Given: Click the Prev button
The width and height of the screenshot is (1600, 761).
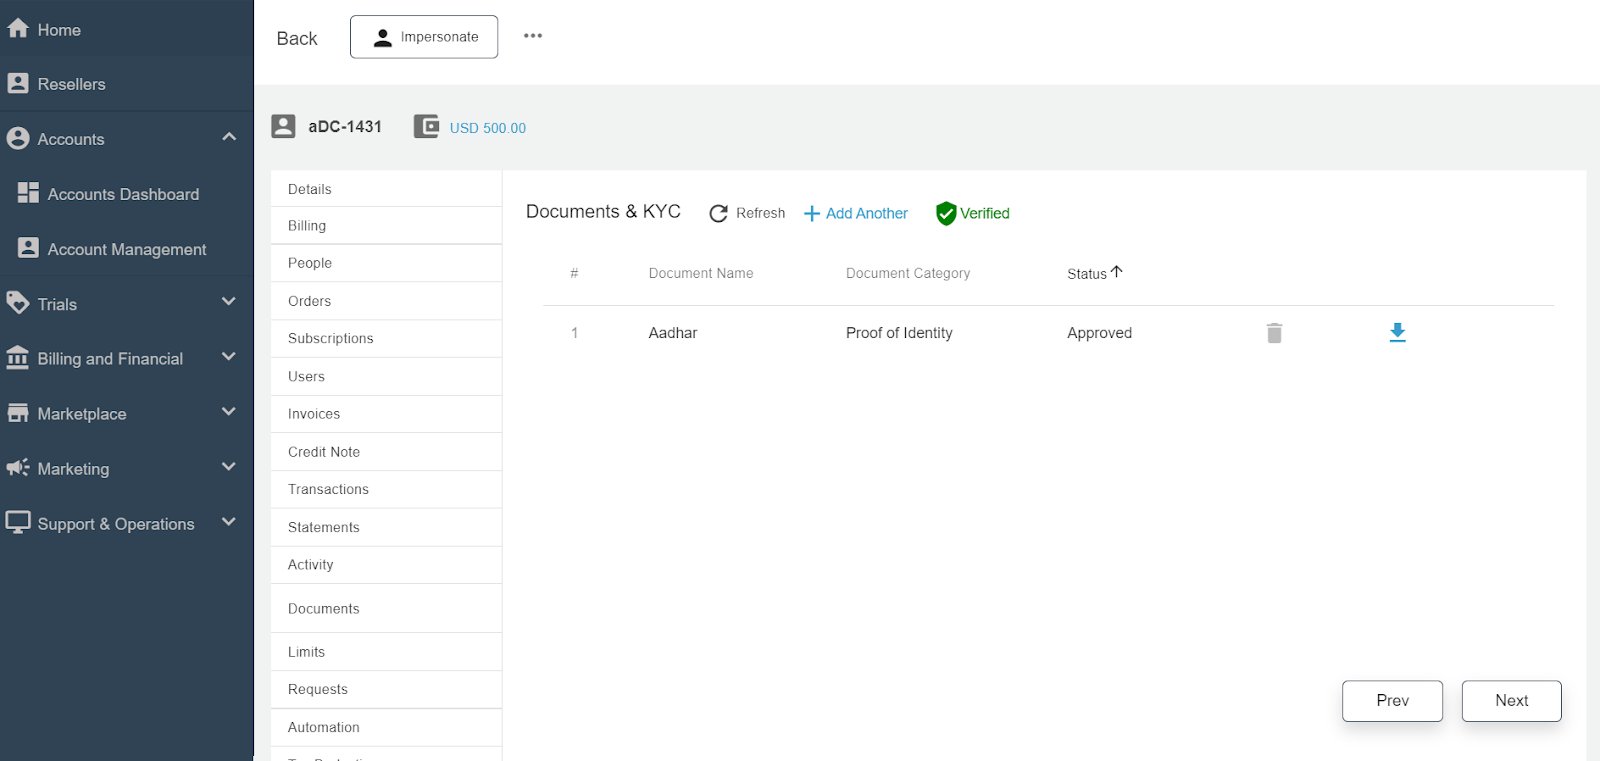Looking at the screenshot, I should point(1392,701).
